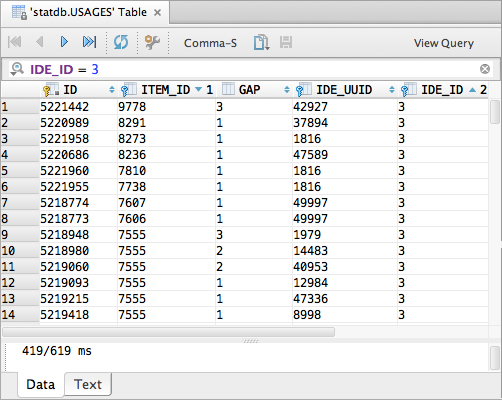Switch to the Text tab
The image size is (502, 400).
(x=88, y=384)
